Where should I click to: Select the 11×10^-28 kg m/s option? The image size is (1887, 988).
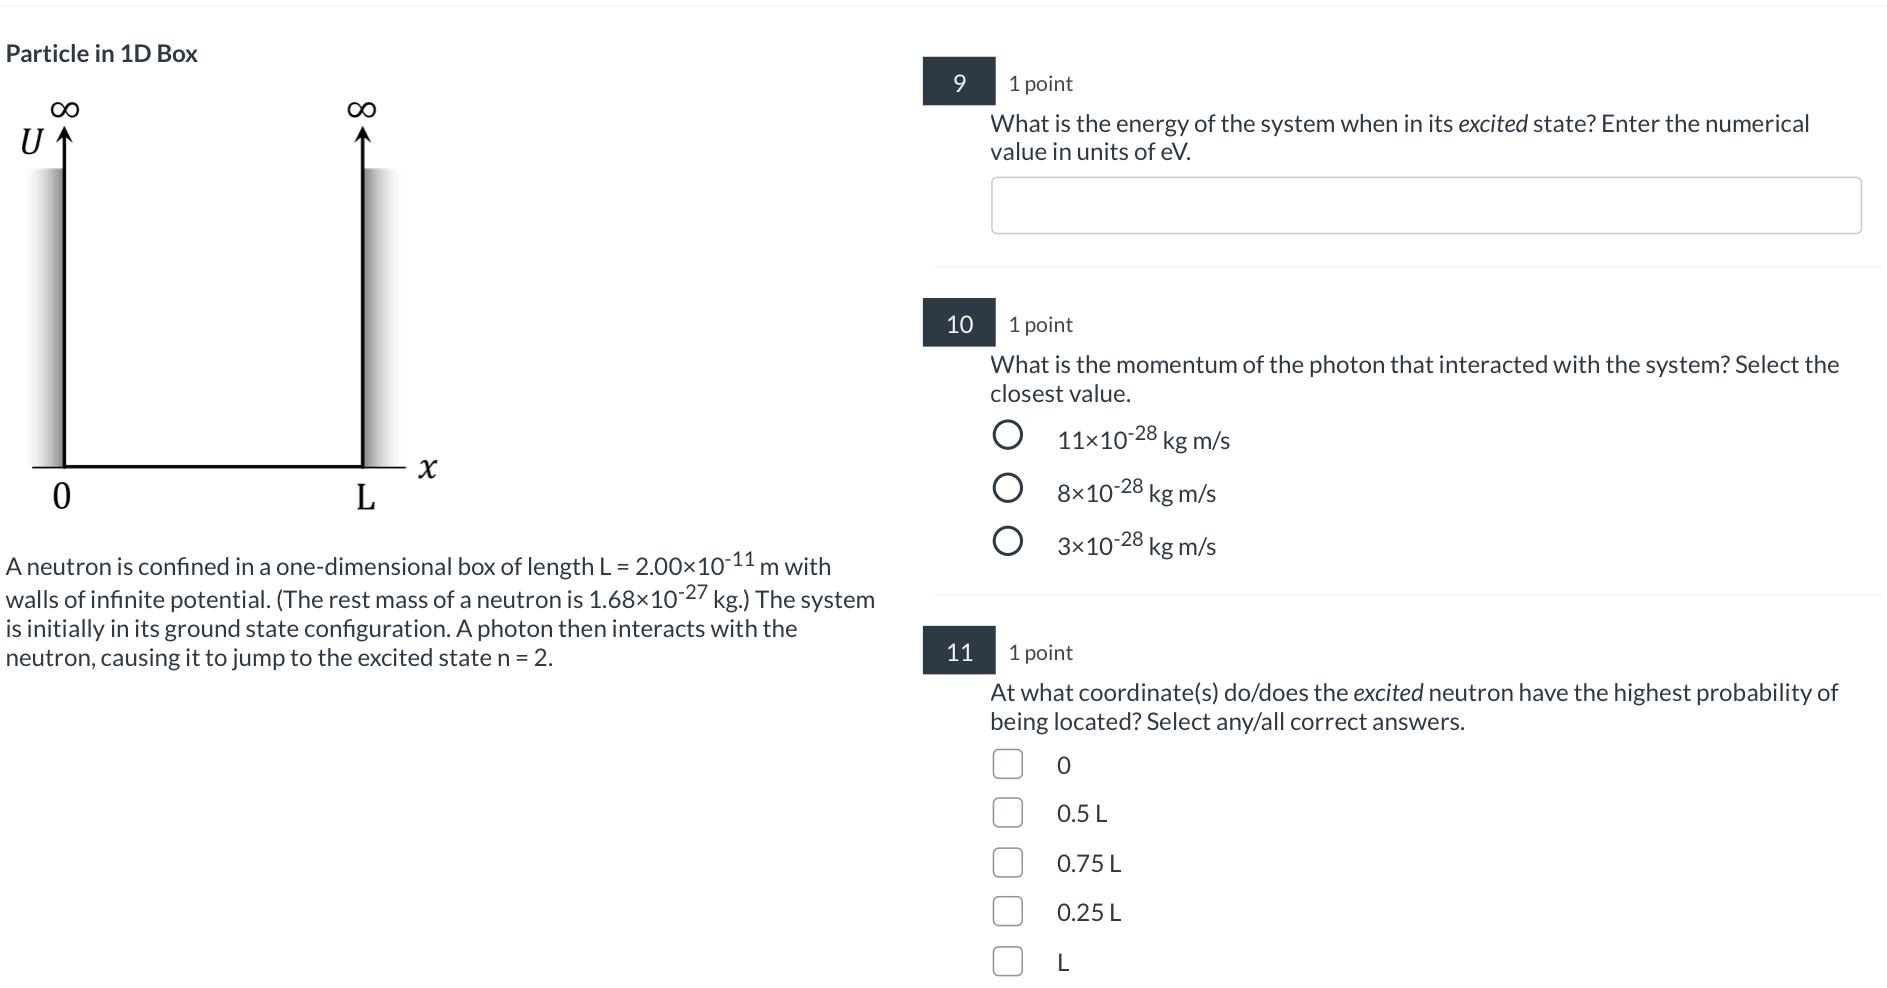(x=1007, y=435)
